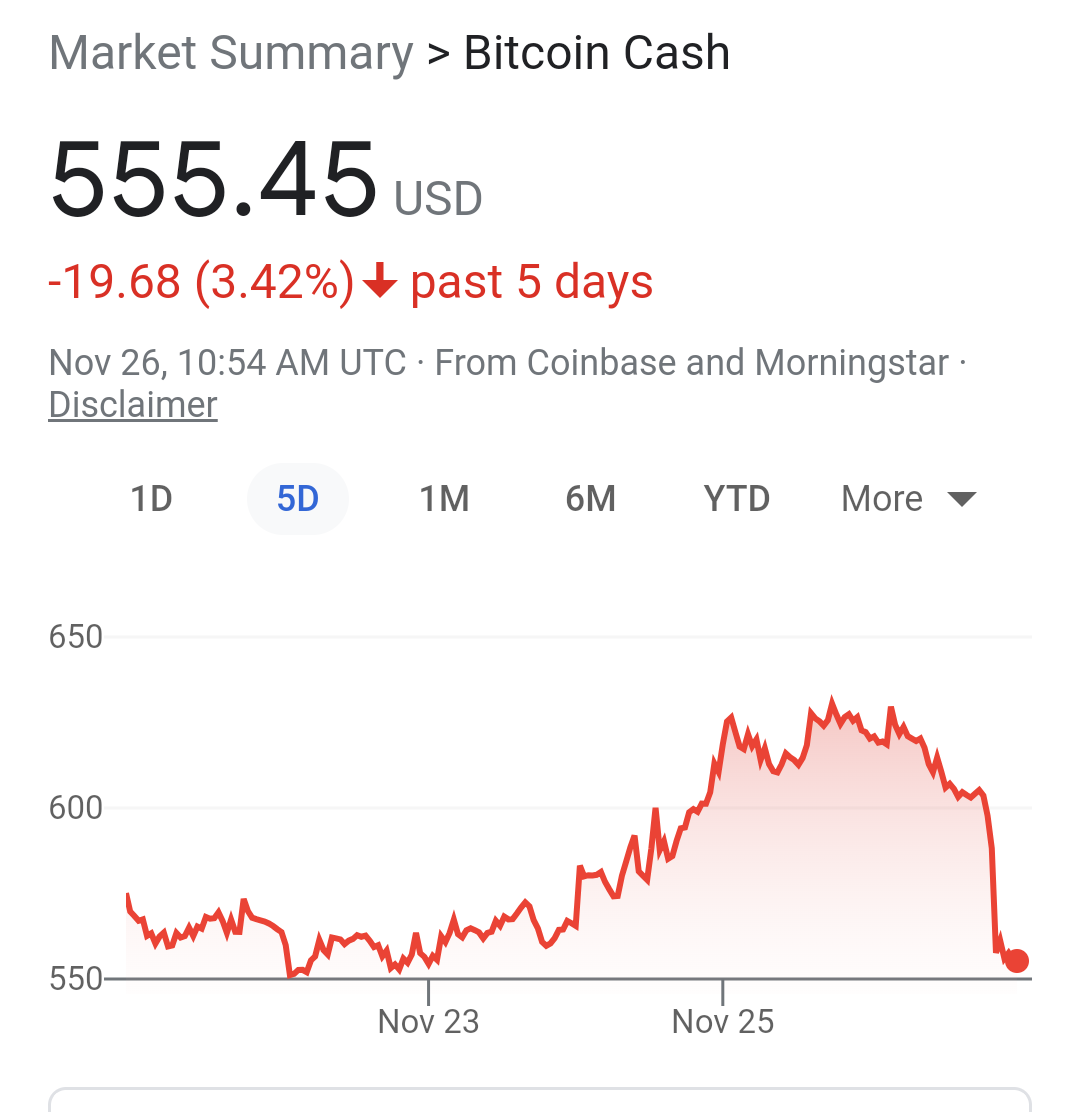1080x1112 pixels.
Task: Switch to the YTD range
Action: click(x=737, y=499)
